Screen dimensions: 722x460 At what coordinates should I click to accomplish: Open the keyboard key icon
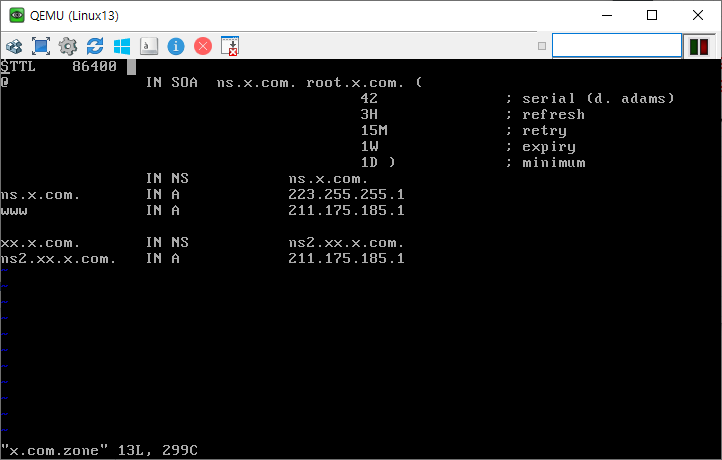(149, 46)
